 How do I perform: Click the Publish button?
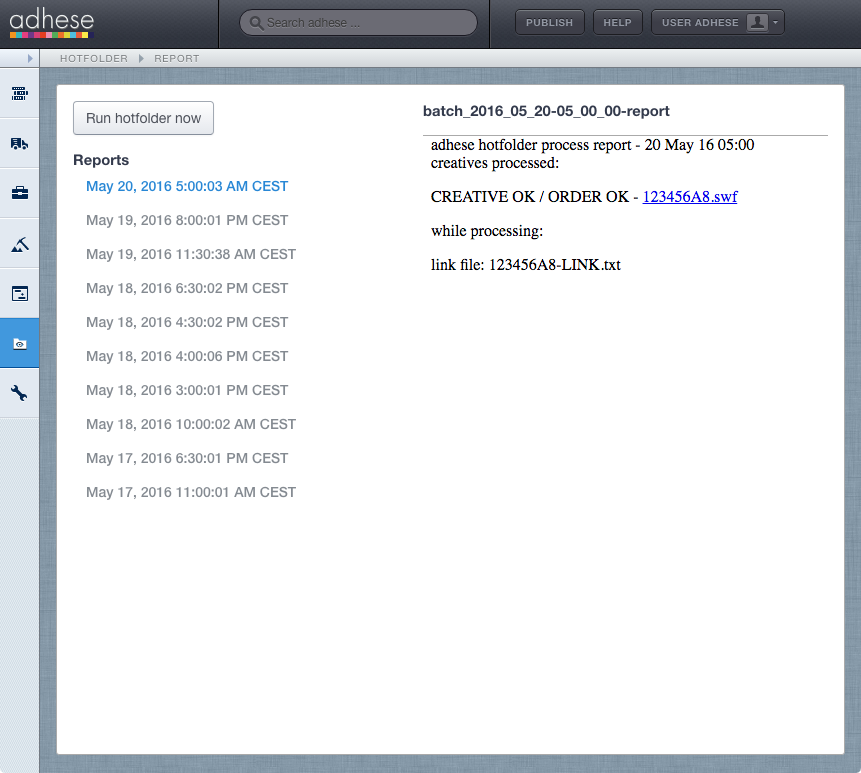coord(549,23)
